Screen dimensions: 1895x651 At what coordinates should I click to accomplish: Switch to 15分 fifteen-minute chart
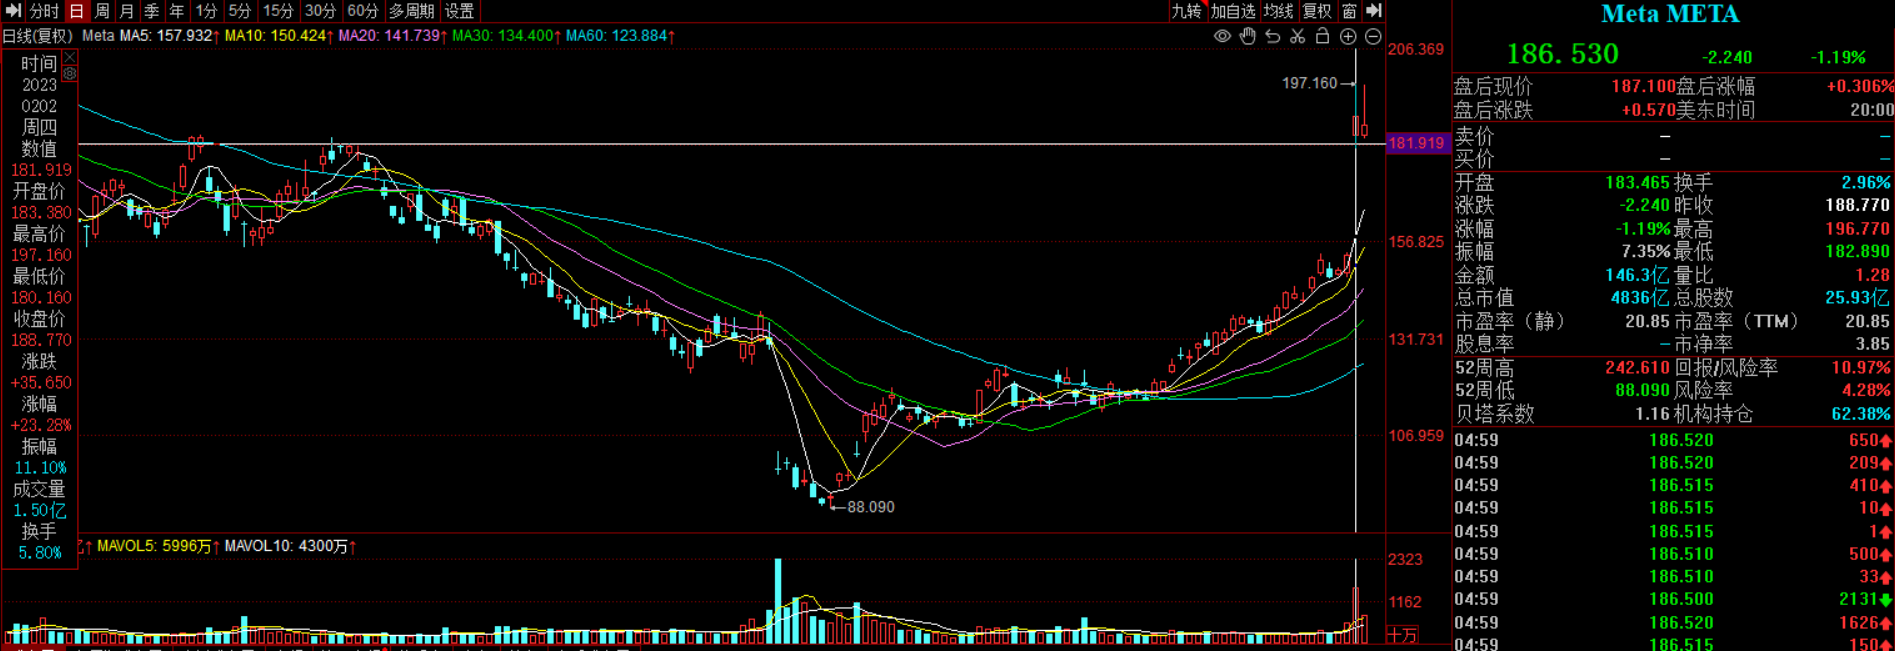point(278,11)
